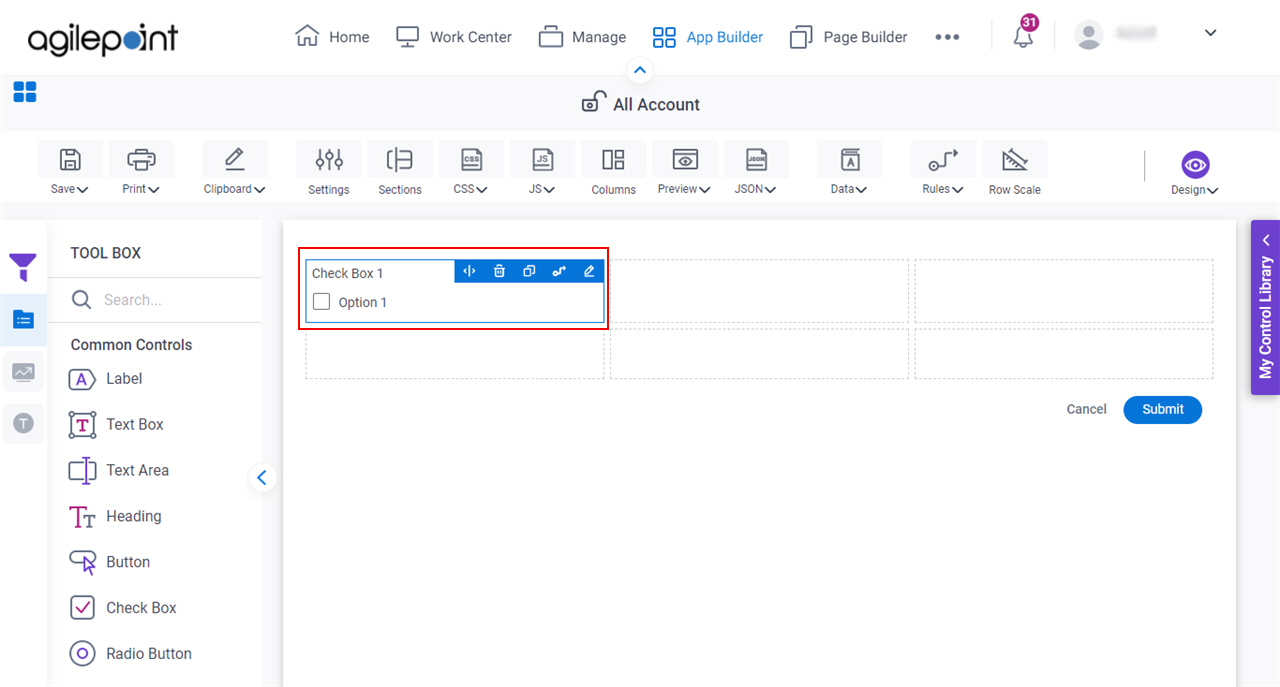
Task: Duplicate Check Box 1 with the copy icon
Action: point(529,270)
